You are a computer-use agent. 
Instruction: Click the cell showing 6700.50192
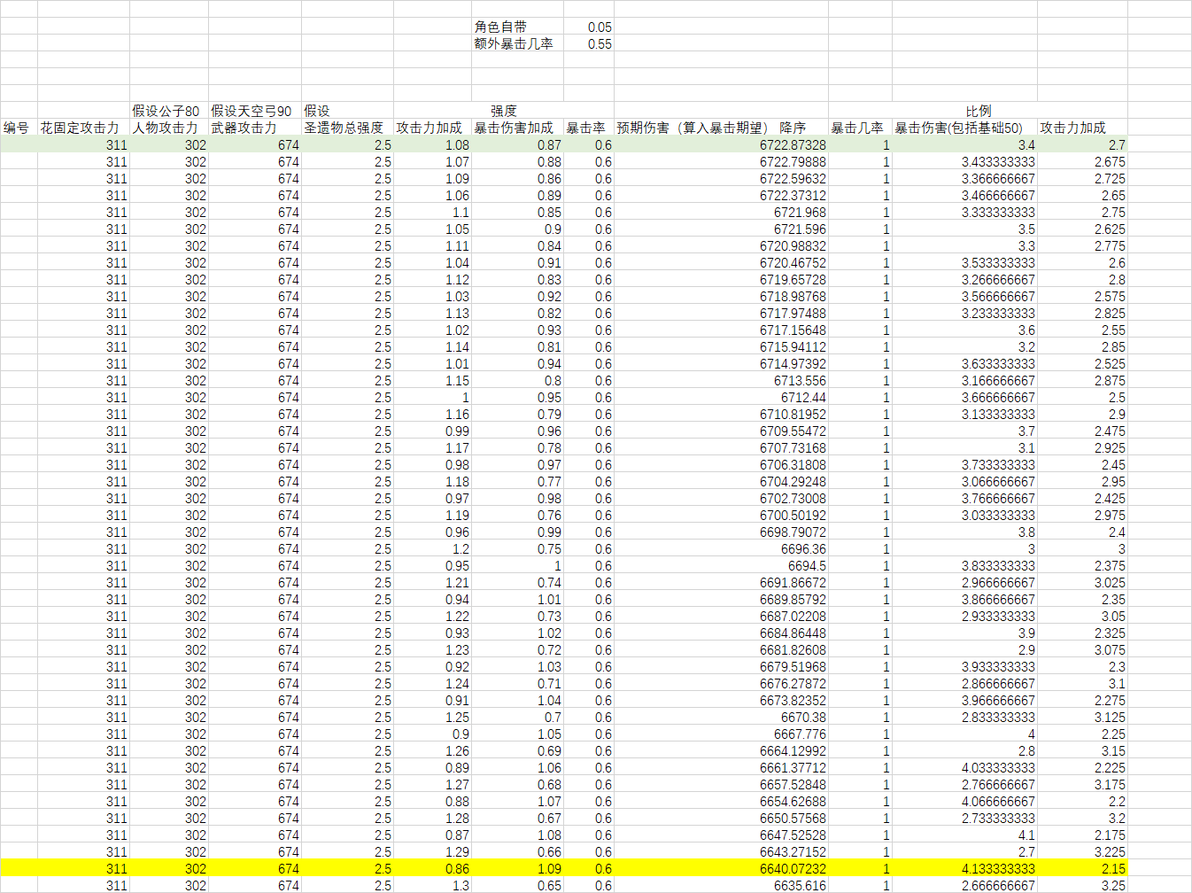721,515
